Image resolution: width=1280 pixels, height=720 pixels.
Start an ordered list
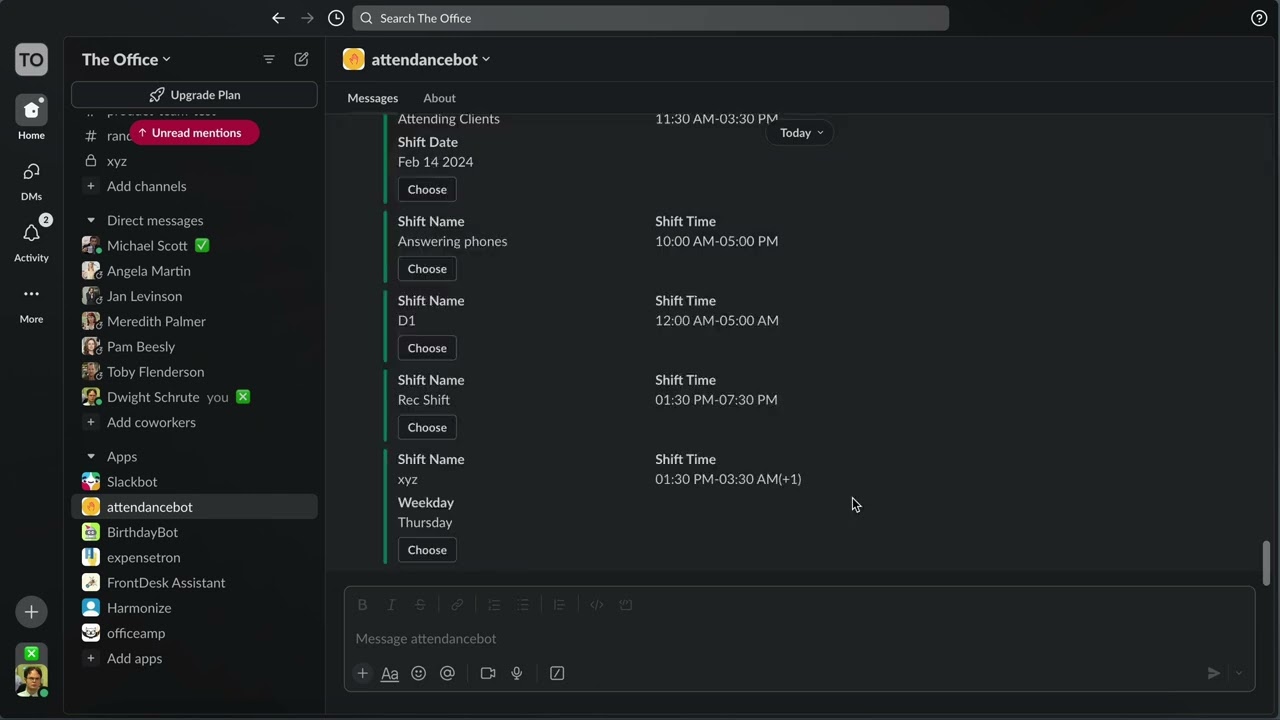coord(494,604)
